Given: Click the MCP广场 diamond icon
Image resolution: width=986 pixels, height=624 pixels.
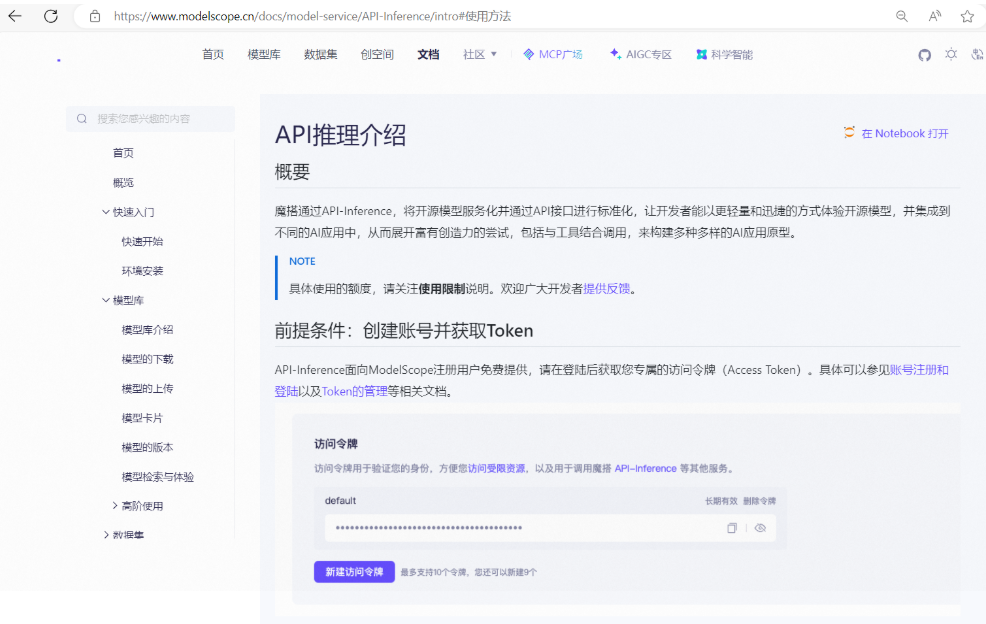Looking at the screenshot, I should [529, 54].
